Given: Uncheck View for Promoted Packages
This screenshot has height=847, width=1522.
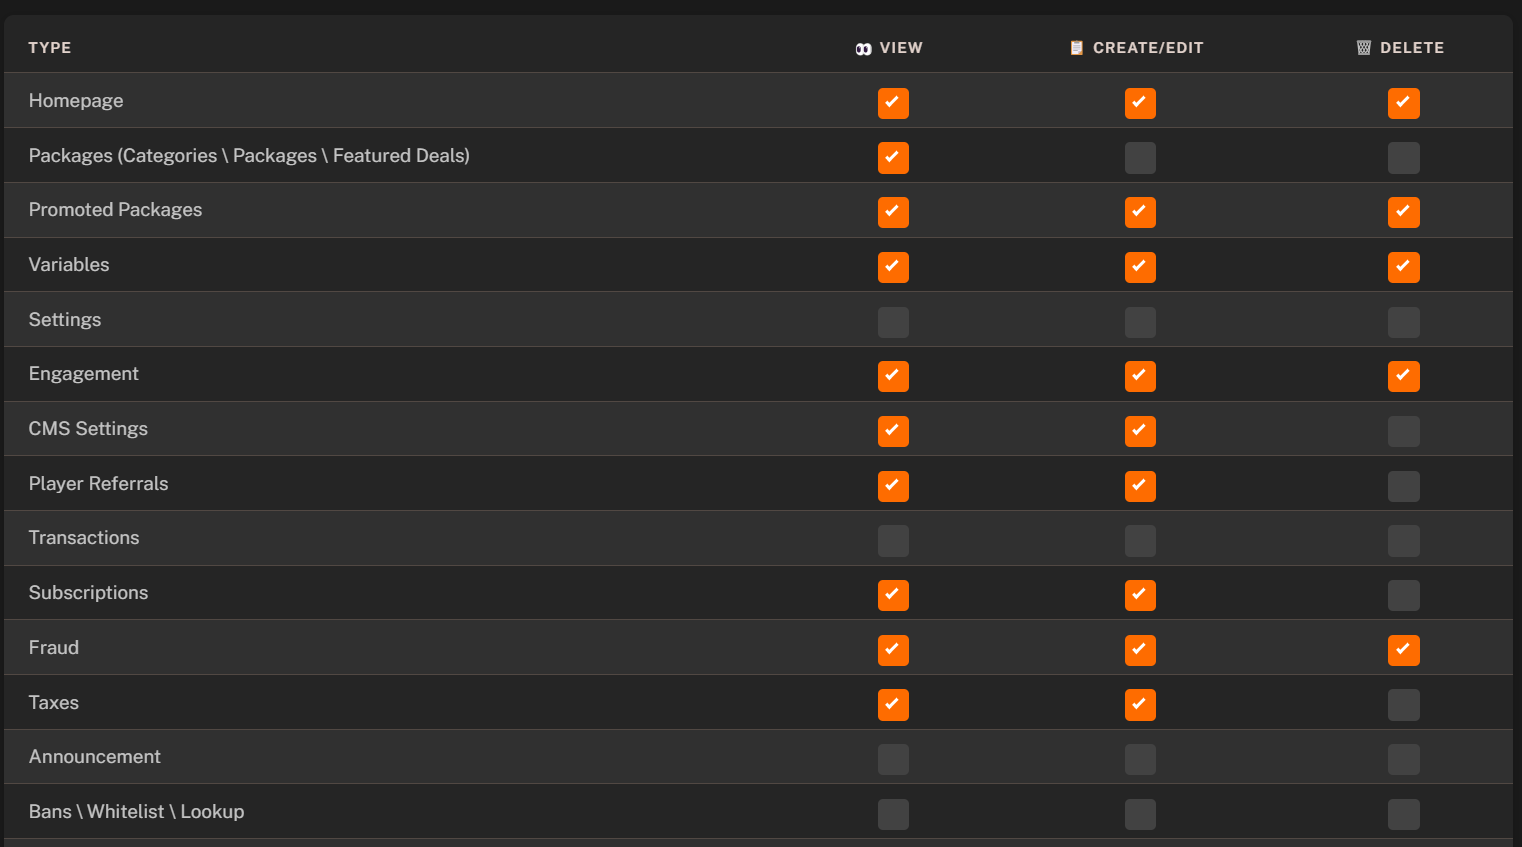Looking at the screenshot, I should 893,212.
